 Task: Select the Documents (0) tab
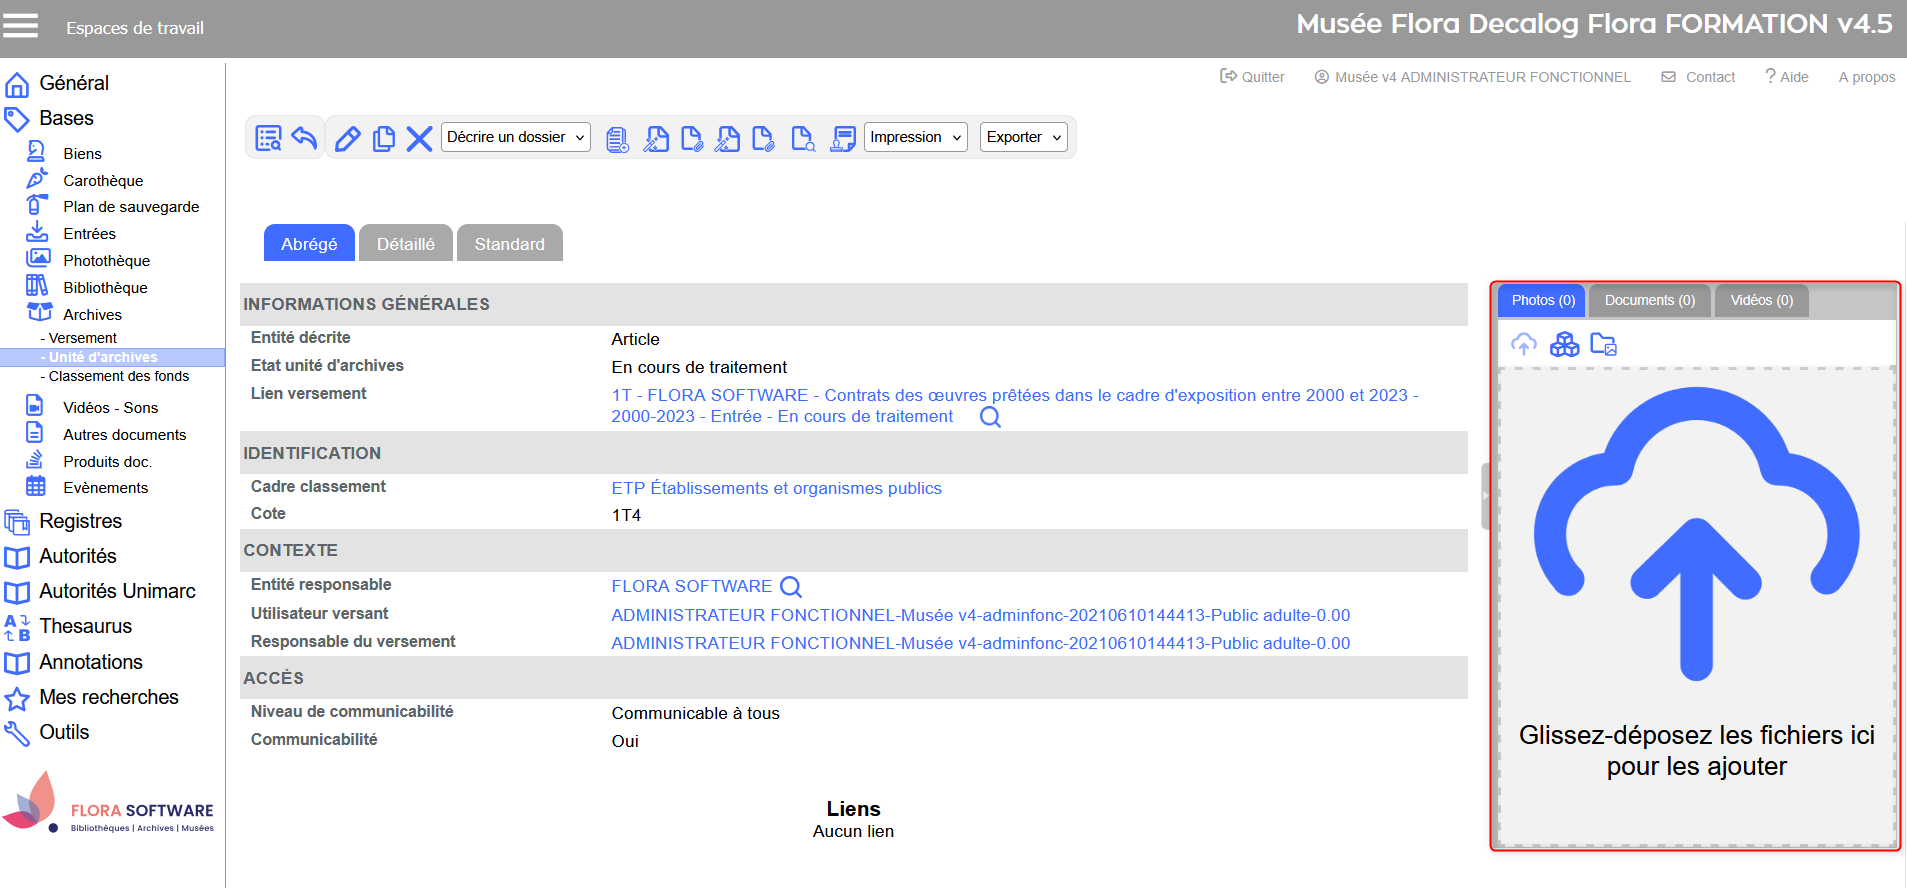pos(1649,300)
